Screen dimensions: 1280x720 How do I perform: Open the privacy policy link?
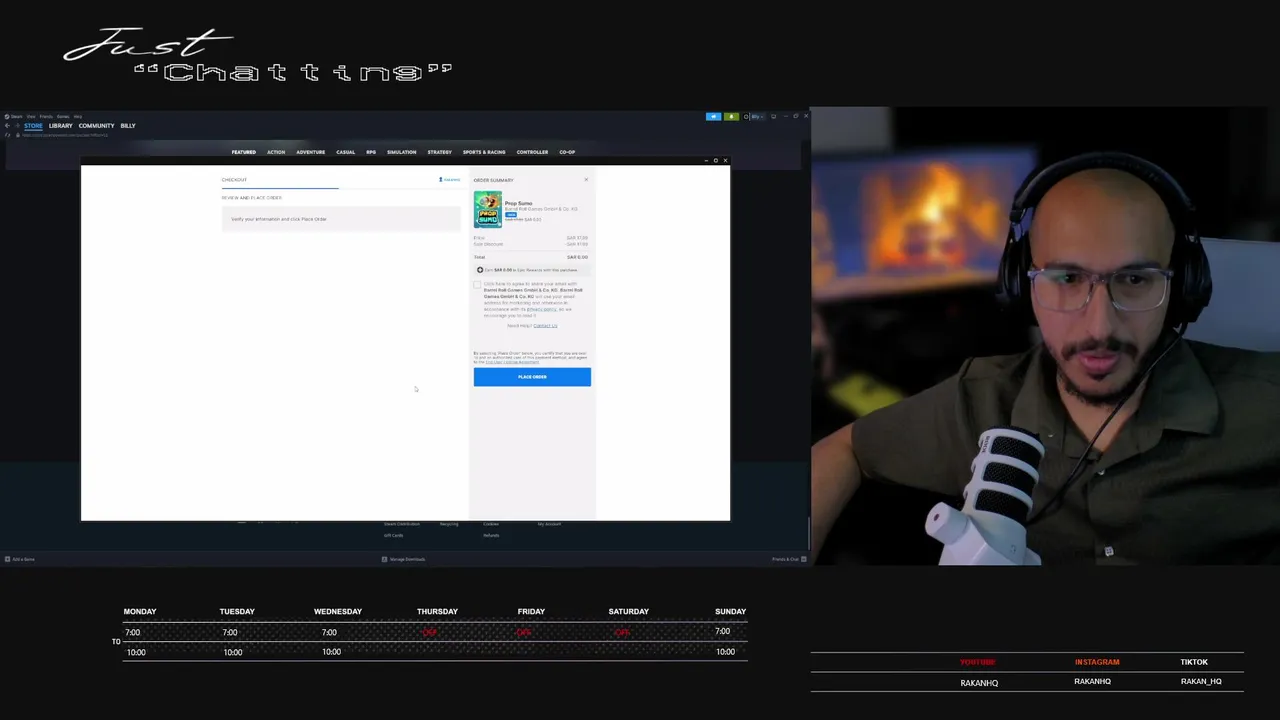pyautogui.click(x=542, y=309)
